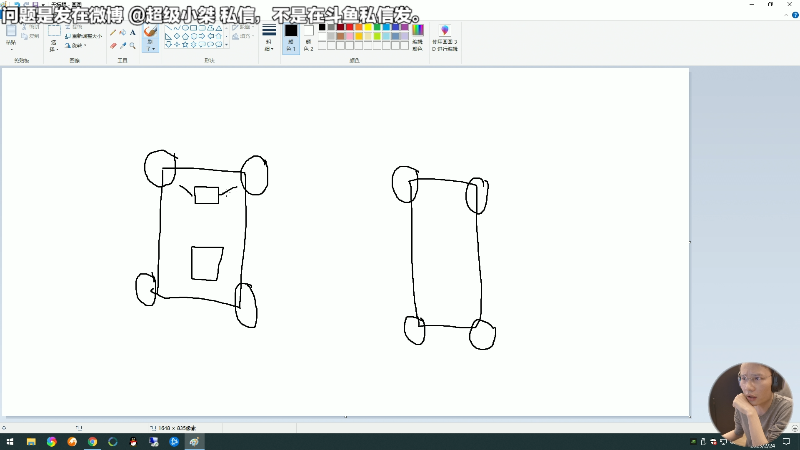
Task: Click the Cut scissors button
Action: click(x=31, y=27)
